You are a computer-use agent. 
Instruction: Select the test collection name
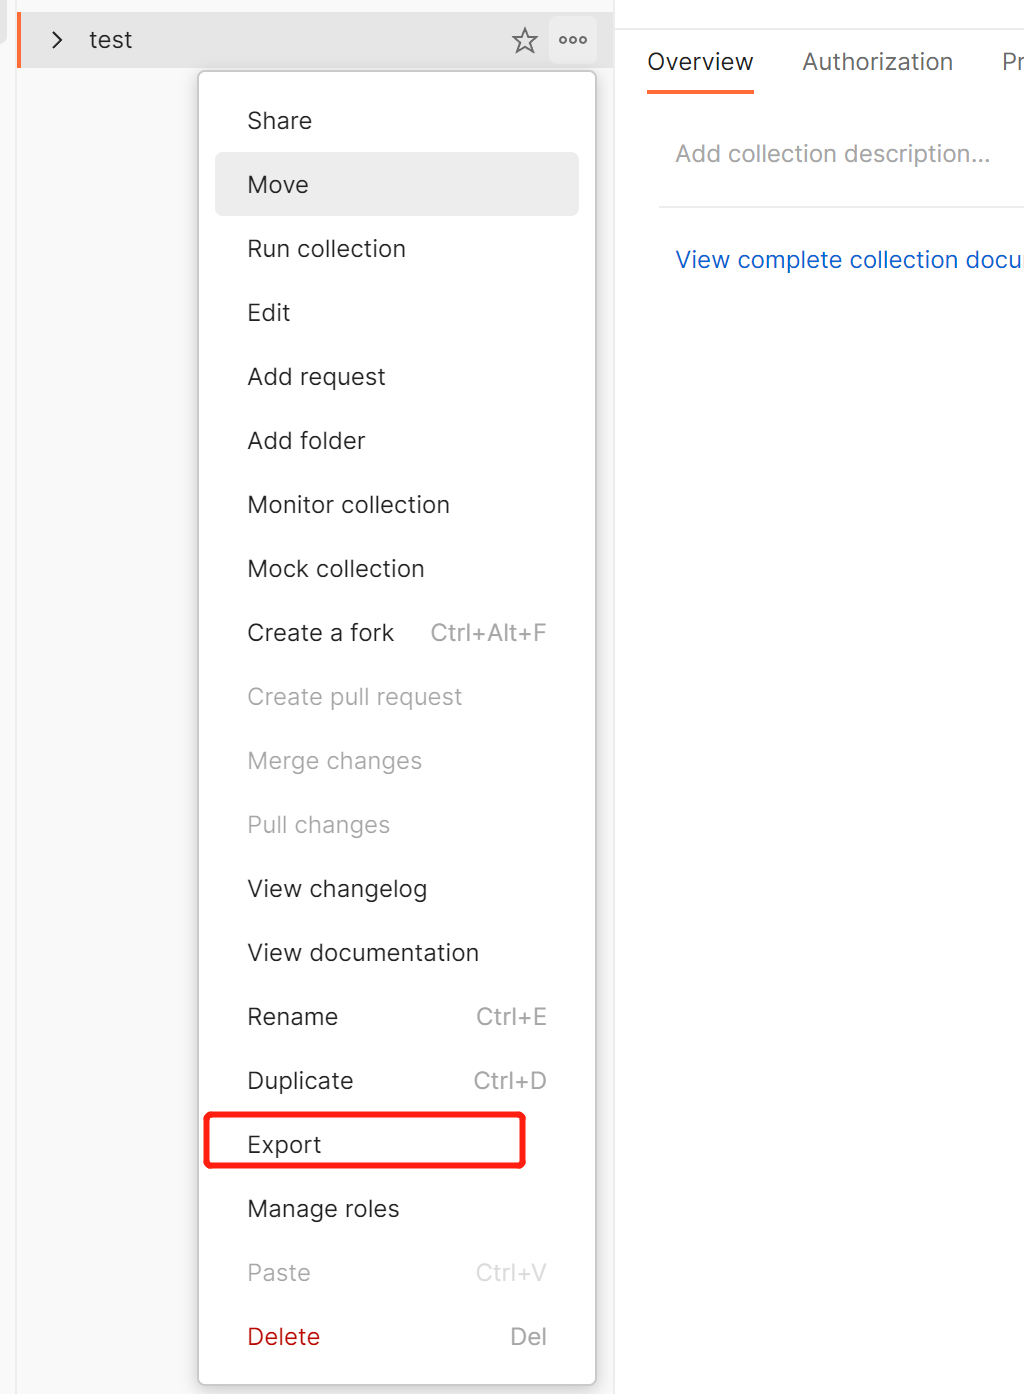click(x=110, y=40)
